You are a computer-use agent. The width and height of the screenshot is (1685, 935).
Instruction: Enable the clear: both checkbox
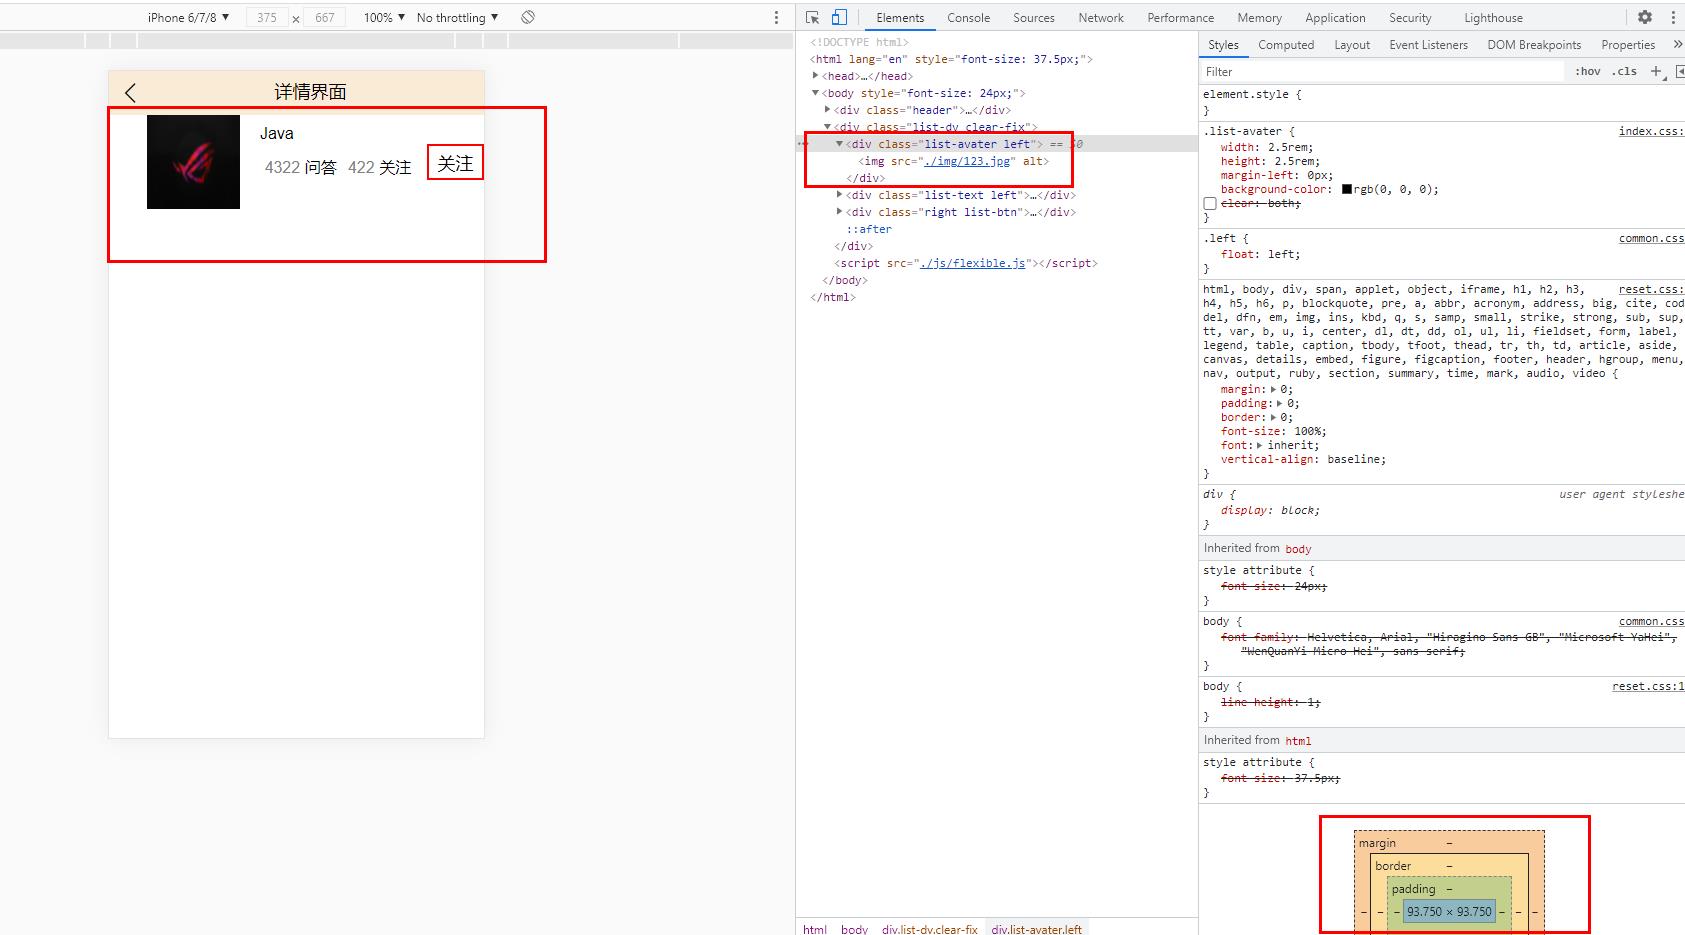[x=1210, y=203]
